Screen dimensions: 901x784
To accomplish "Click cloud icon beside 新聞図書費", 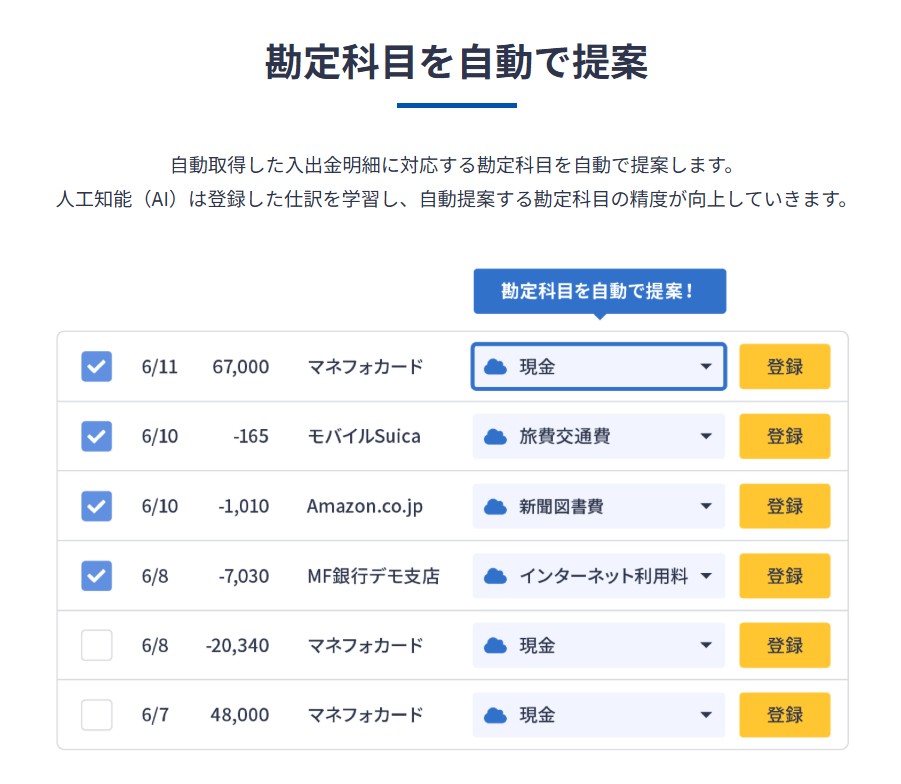I will (495, 507).
